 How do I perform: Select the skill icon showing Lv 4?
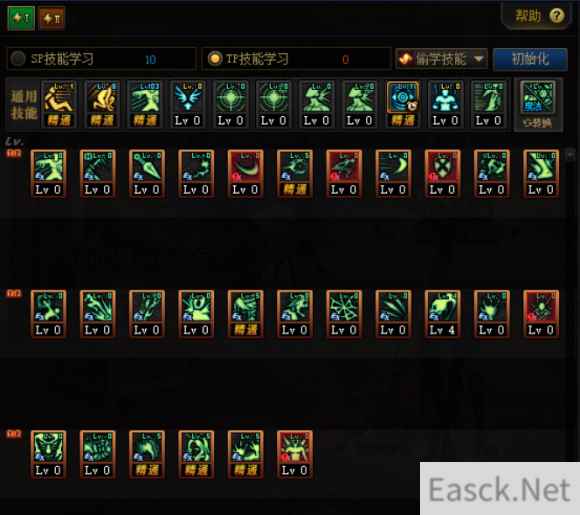(442, 314)
